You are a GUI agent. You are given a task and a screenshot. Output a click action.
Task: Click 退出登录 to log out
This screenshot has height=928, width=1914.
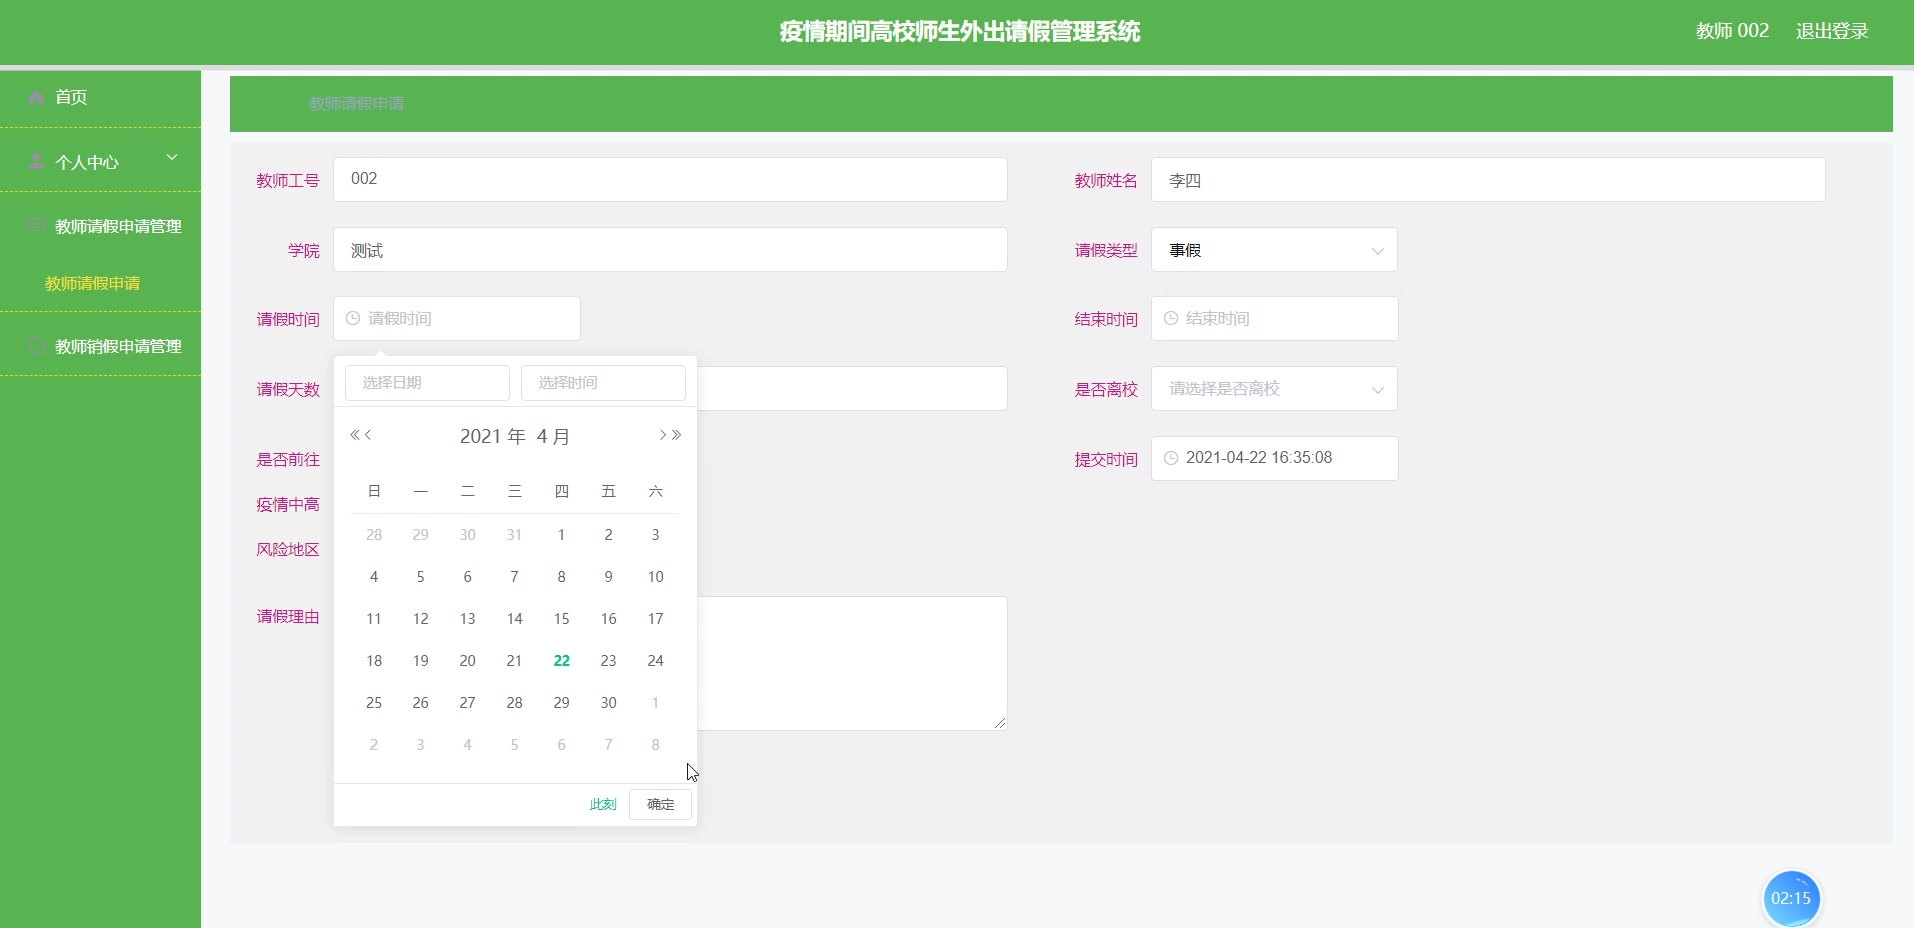click(1832, 31)
